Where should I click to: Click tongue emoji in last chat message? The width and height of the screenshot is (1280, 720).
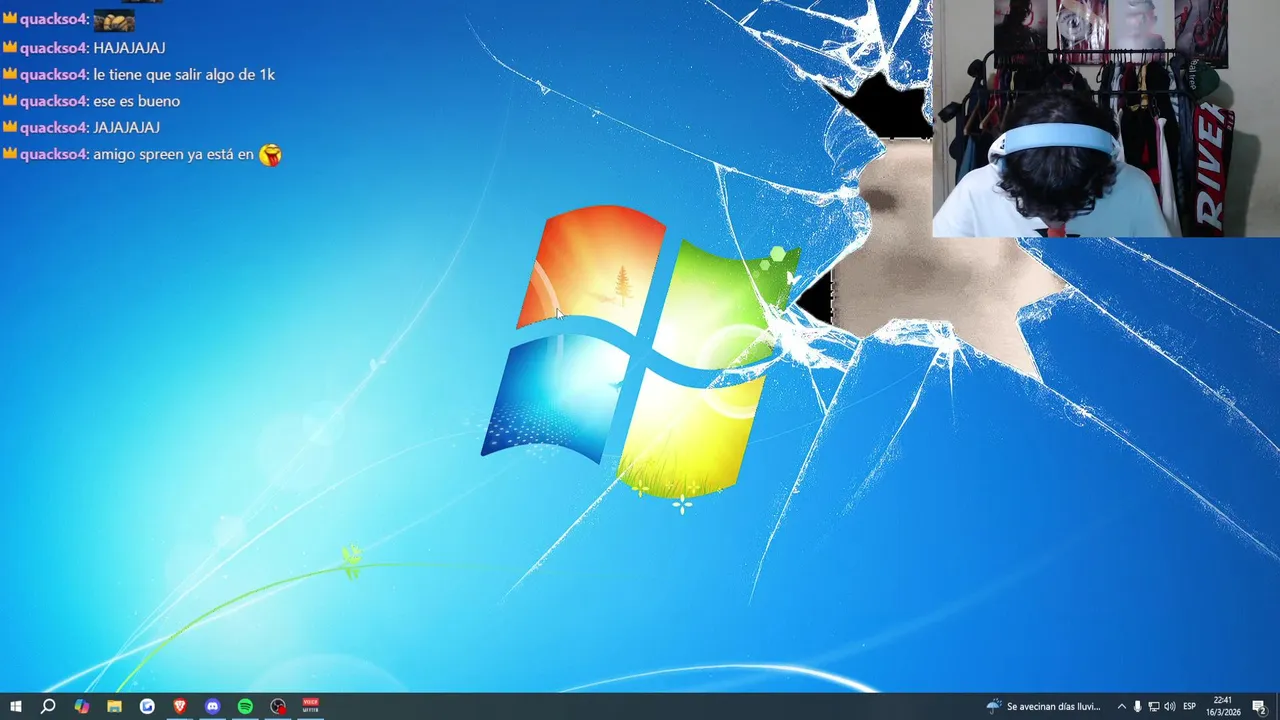pyautogui.click(x=270, y=155)
